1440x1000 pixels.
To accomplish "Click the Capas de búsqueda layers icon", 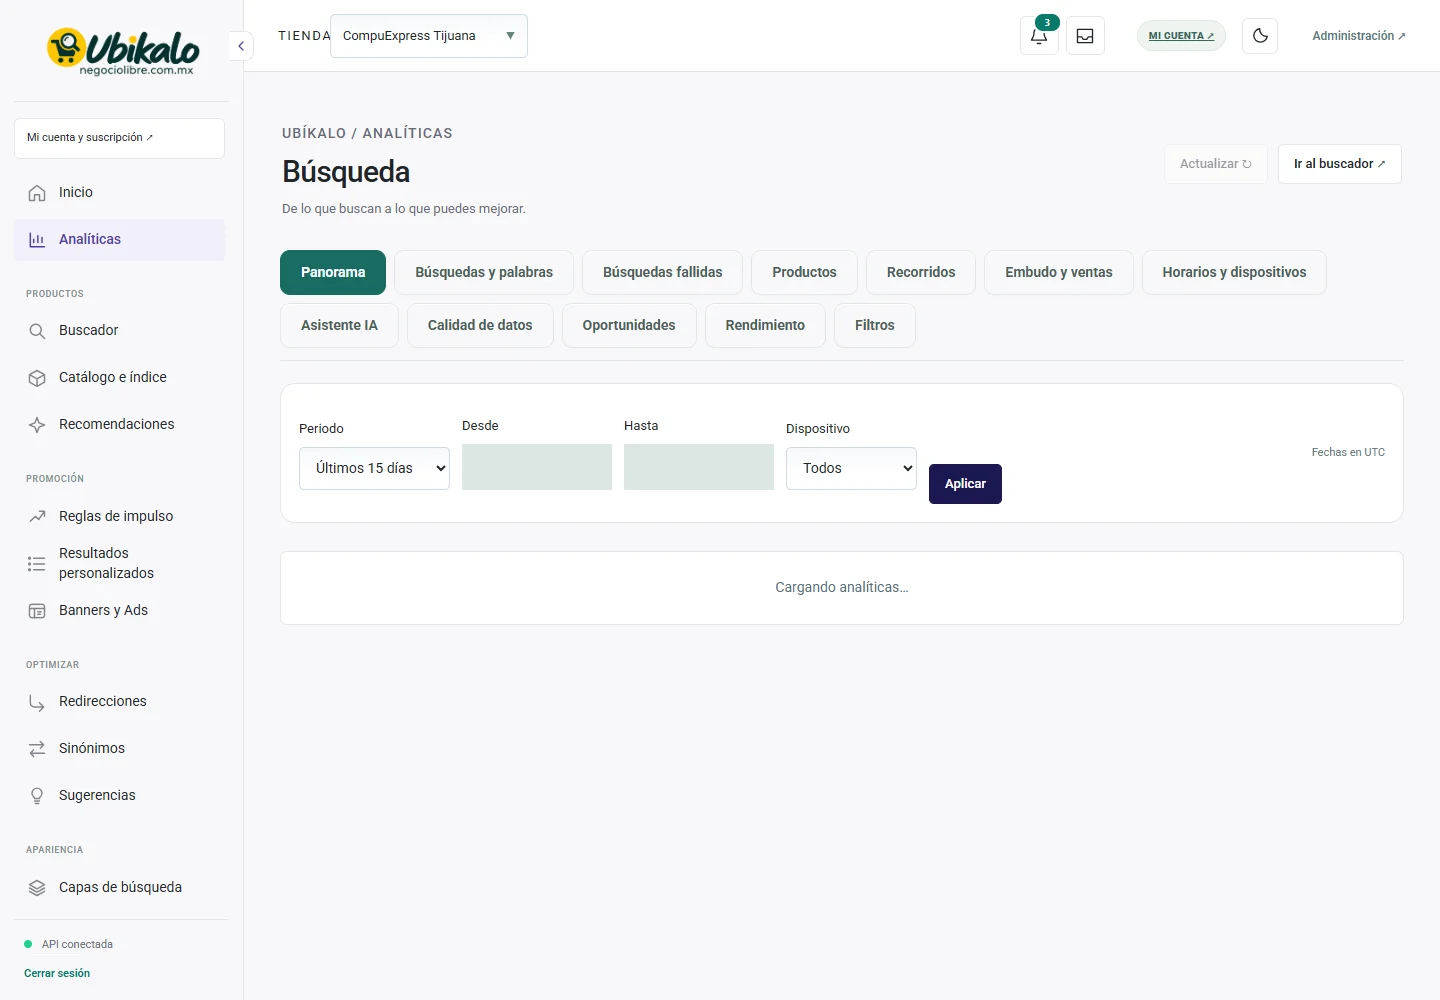I will point(37,888).
